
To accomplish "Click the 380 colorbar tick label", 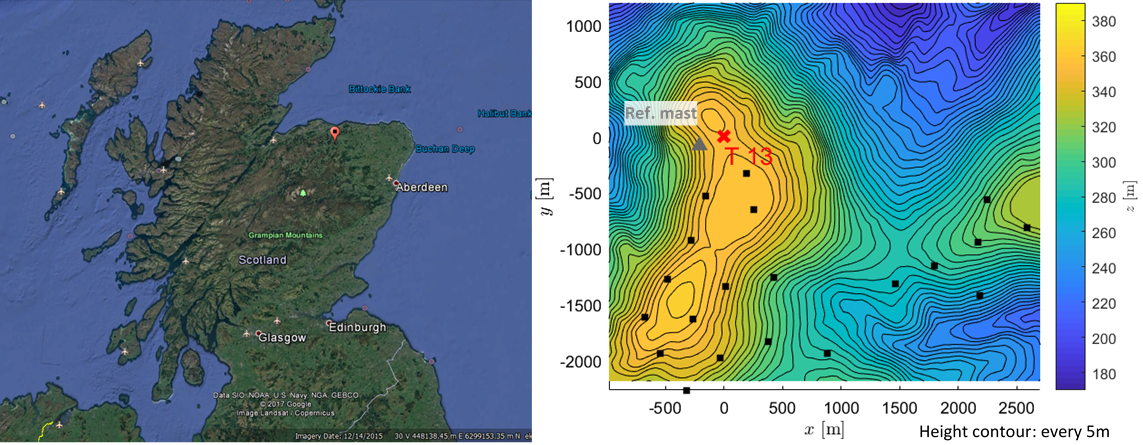I will click(1103, 21).
